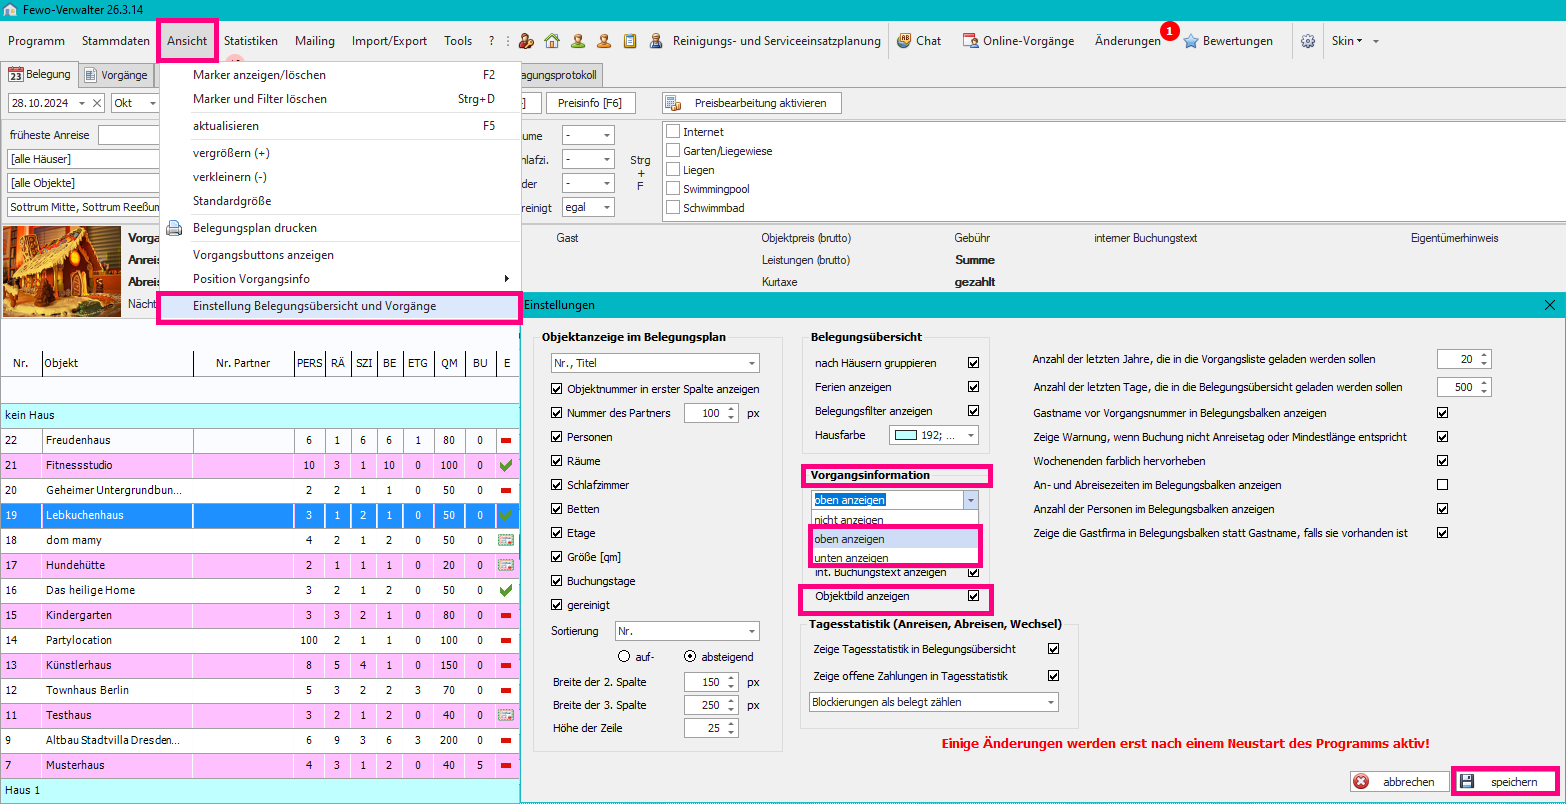The width and height of the screenshot is (1566, 804).
Task: Open Chat from the toolbar
Action: [x=918, y=41]
